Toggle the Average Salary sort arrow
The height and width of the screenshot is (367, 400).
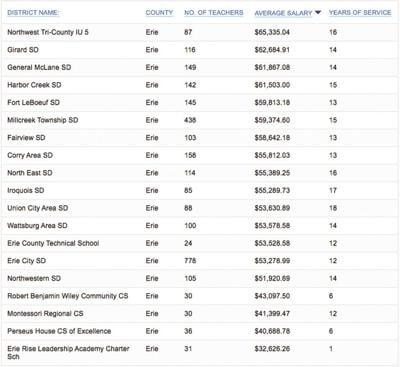(318, 13)
